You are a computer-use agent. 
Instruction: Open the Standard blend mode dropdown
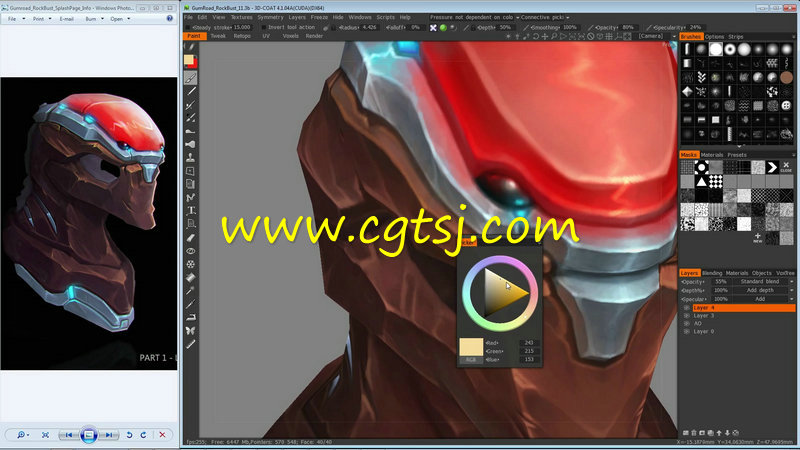[x=763, y=282]
